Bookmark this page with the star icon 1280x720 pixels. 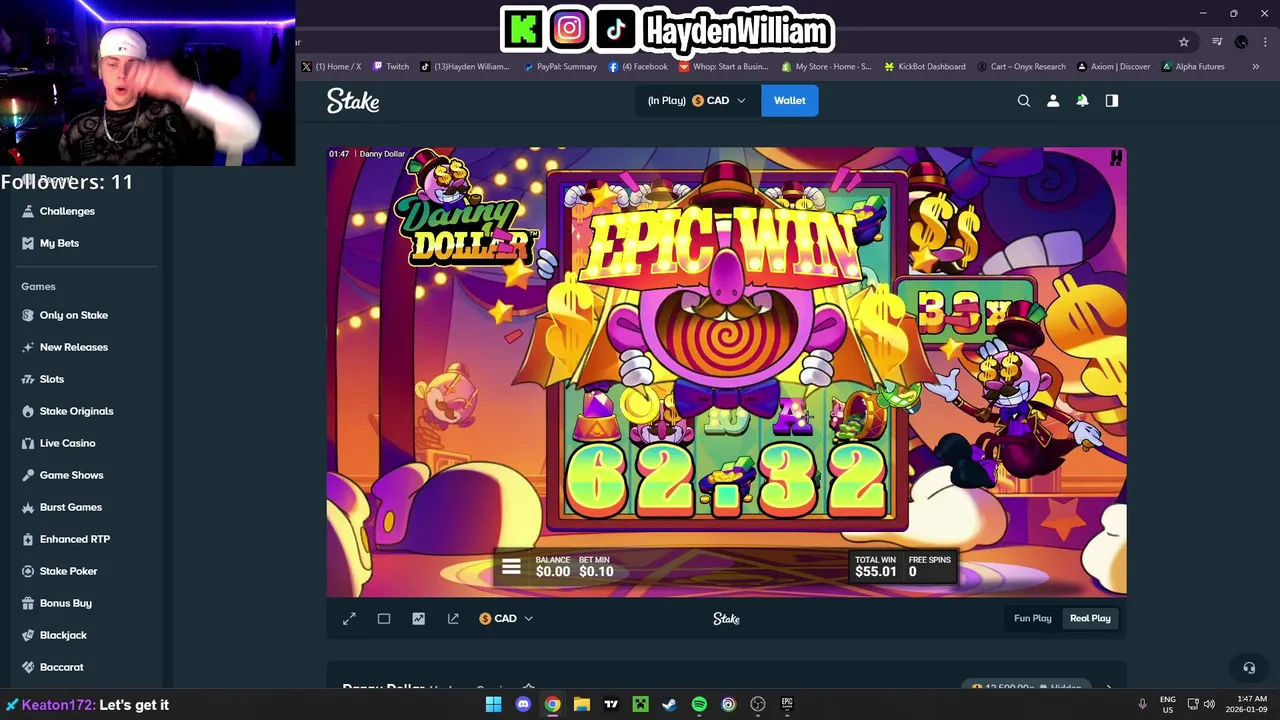point(1184,42)
